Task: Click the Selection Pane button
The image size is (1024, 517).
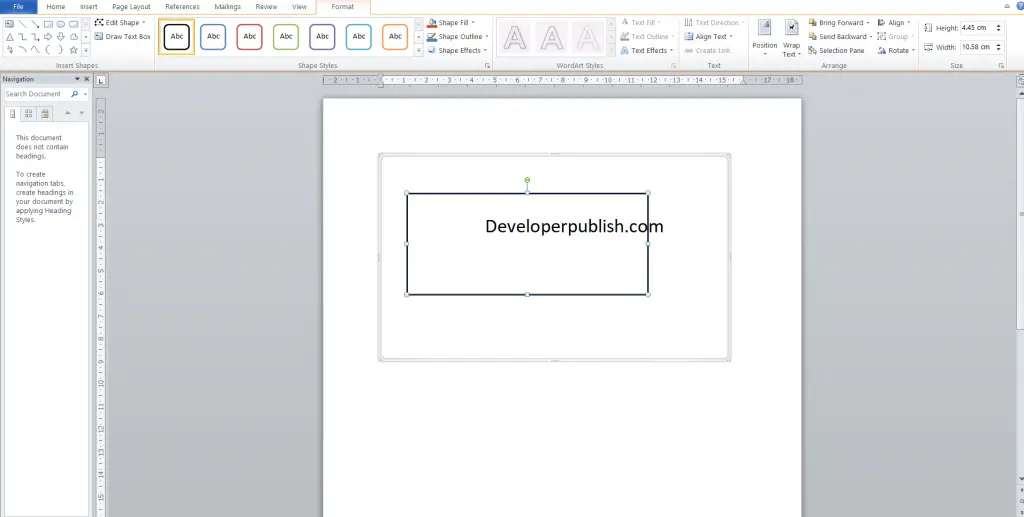Action: (836, 50)
